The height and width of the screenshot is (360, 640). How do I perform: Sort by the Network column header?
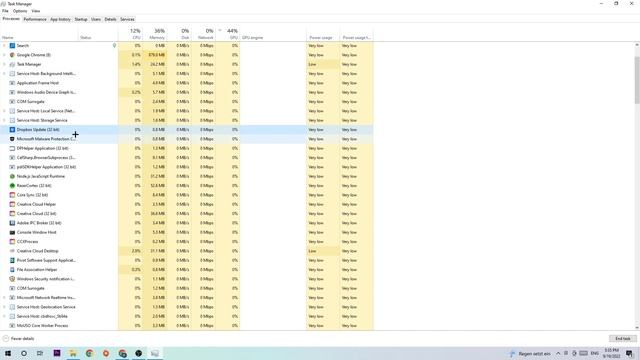pyautogui.click(x=203, y=34)
